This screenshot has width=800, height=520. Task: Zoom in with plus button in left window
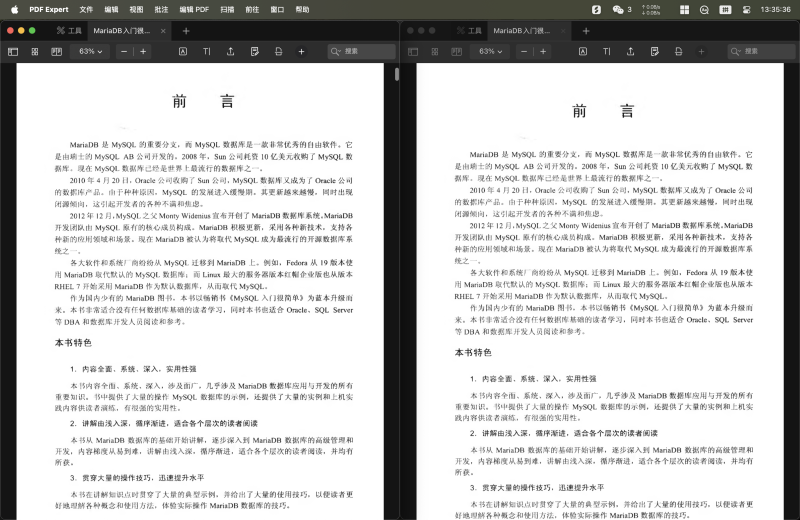tap(143, 51)
